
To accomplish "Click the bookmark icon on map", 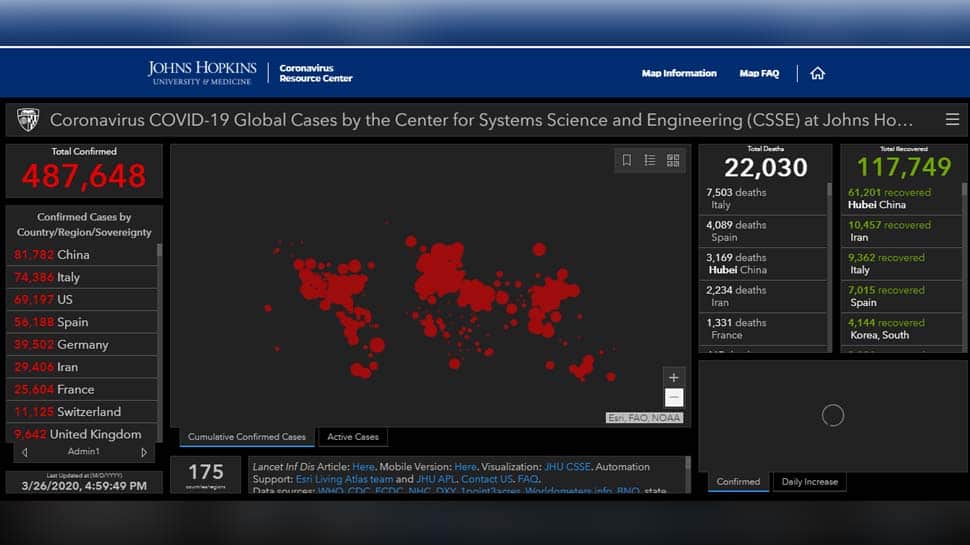I will (x=627, y=160).
